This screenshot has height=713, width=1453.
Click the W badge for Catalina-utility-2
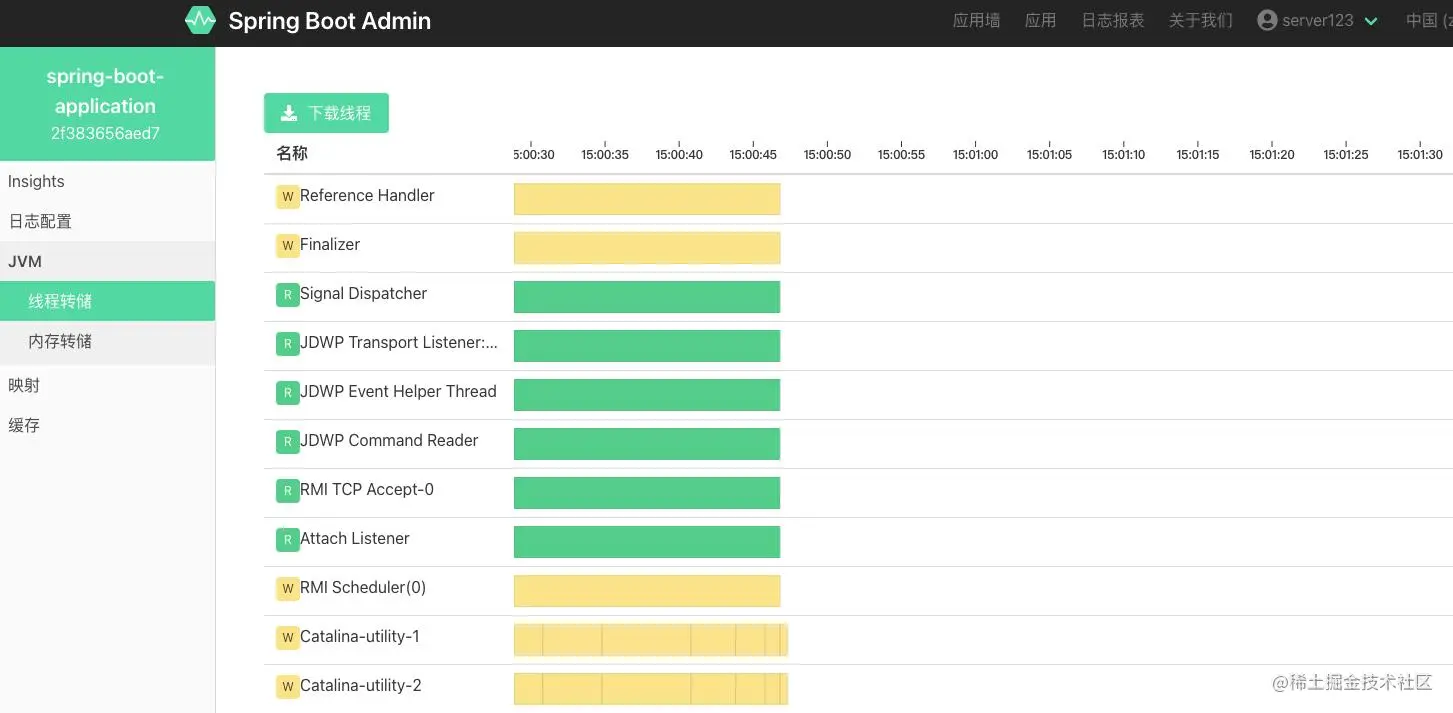(x=288, y=686)
